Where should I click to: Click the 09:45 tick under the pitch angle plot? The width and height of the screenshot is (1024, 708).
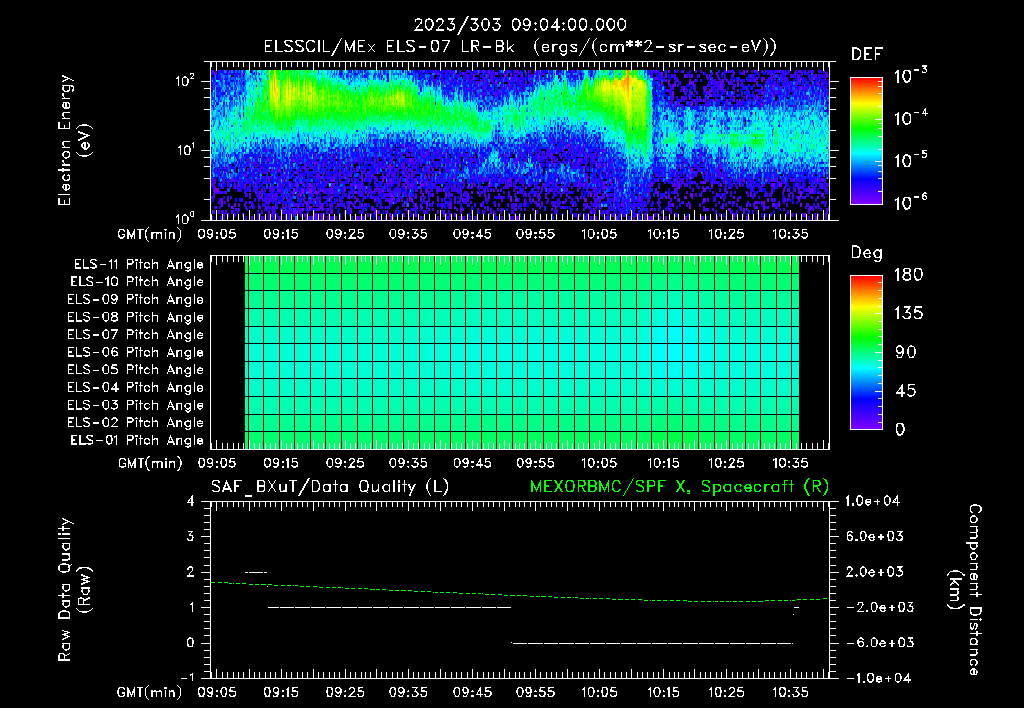472,463
